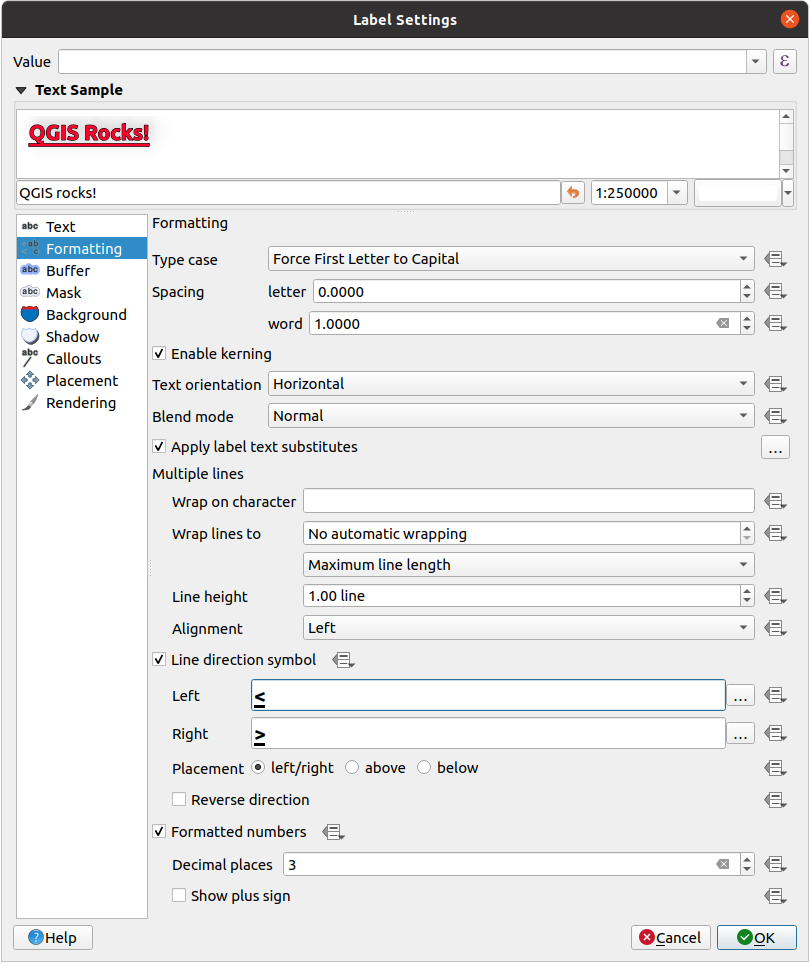810x964 pixels.
Task: Select the 'above' placement radio button
Action: click(352, 768)
